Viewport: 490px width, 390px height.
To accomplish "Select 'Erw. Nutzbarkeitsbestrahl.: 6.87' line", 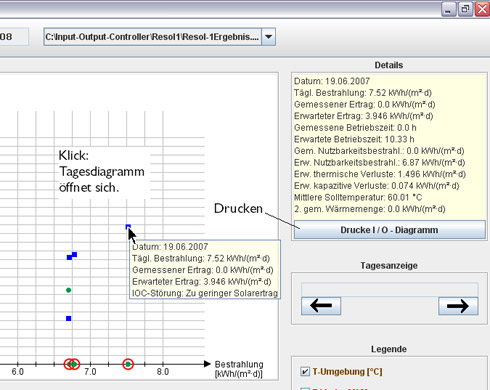I will tap(379, 163).
